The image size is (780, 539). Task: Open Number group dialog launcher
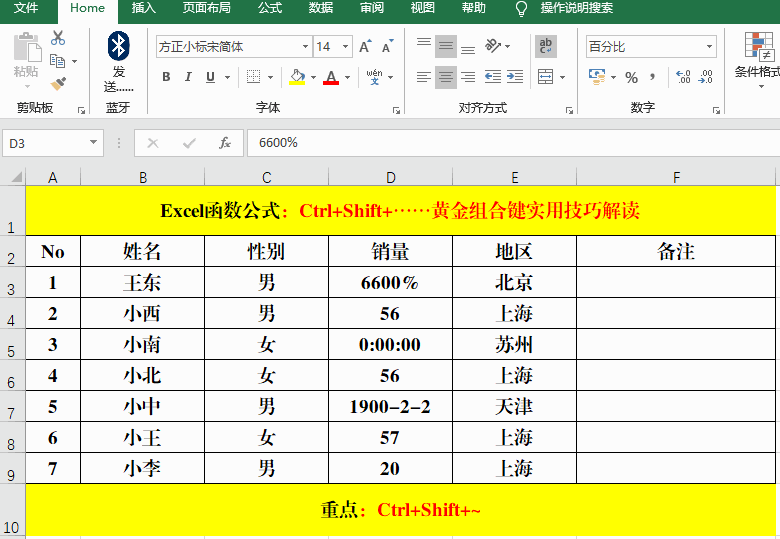pos(716,110)
